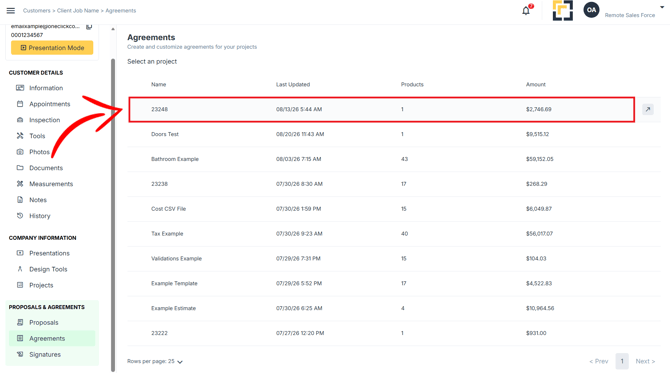
Task: Go to Next page
Action: pos(645,361)
